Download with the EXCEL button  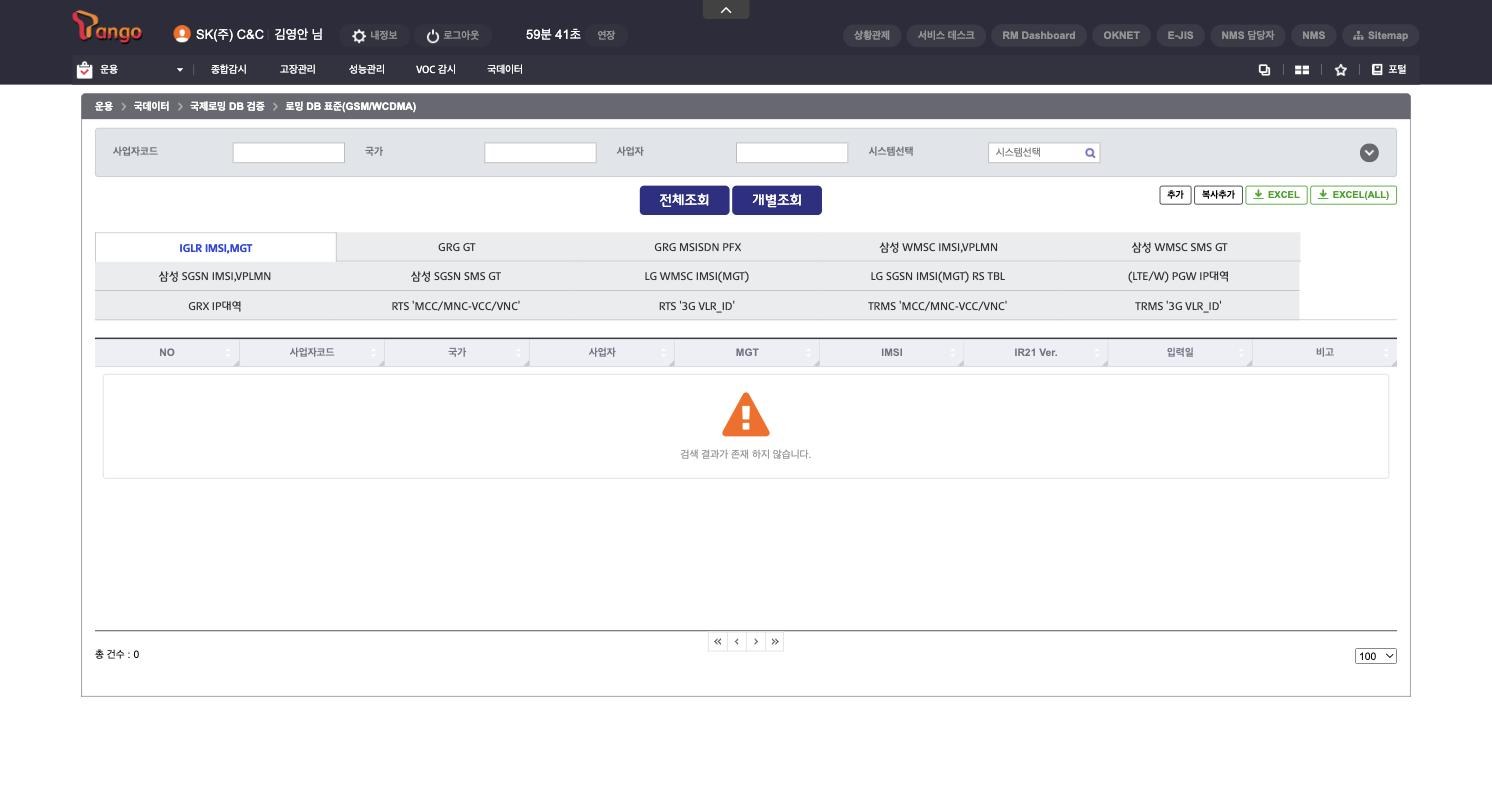1276,195
